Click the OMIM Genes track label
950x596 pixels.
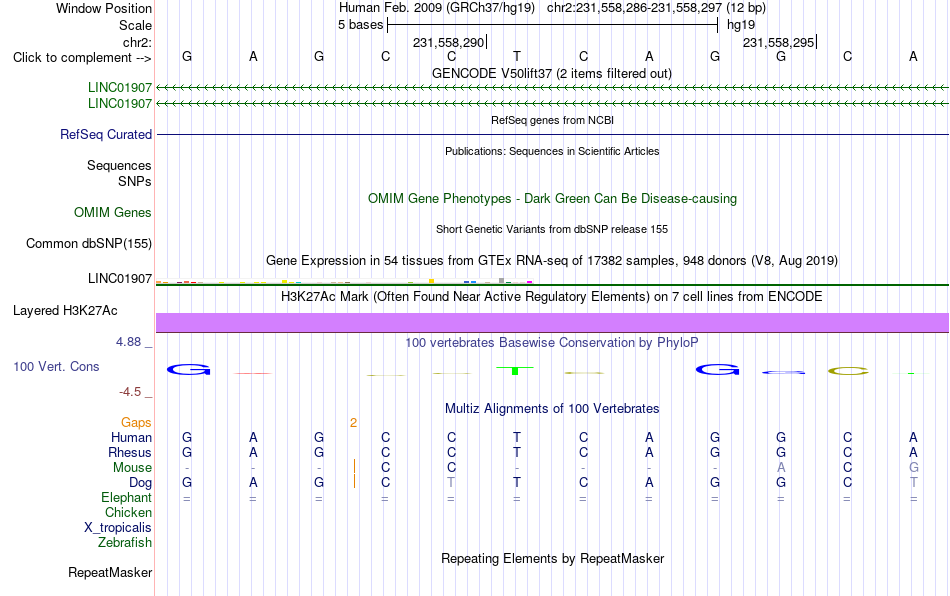[113, 213]
